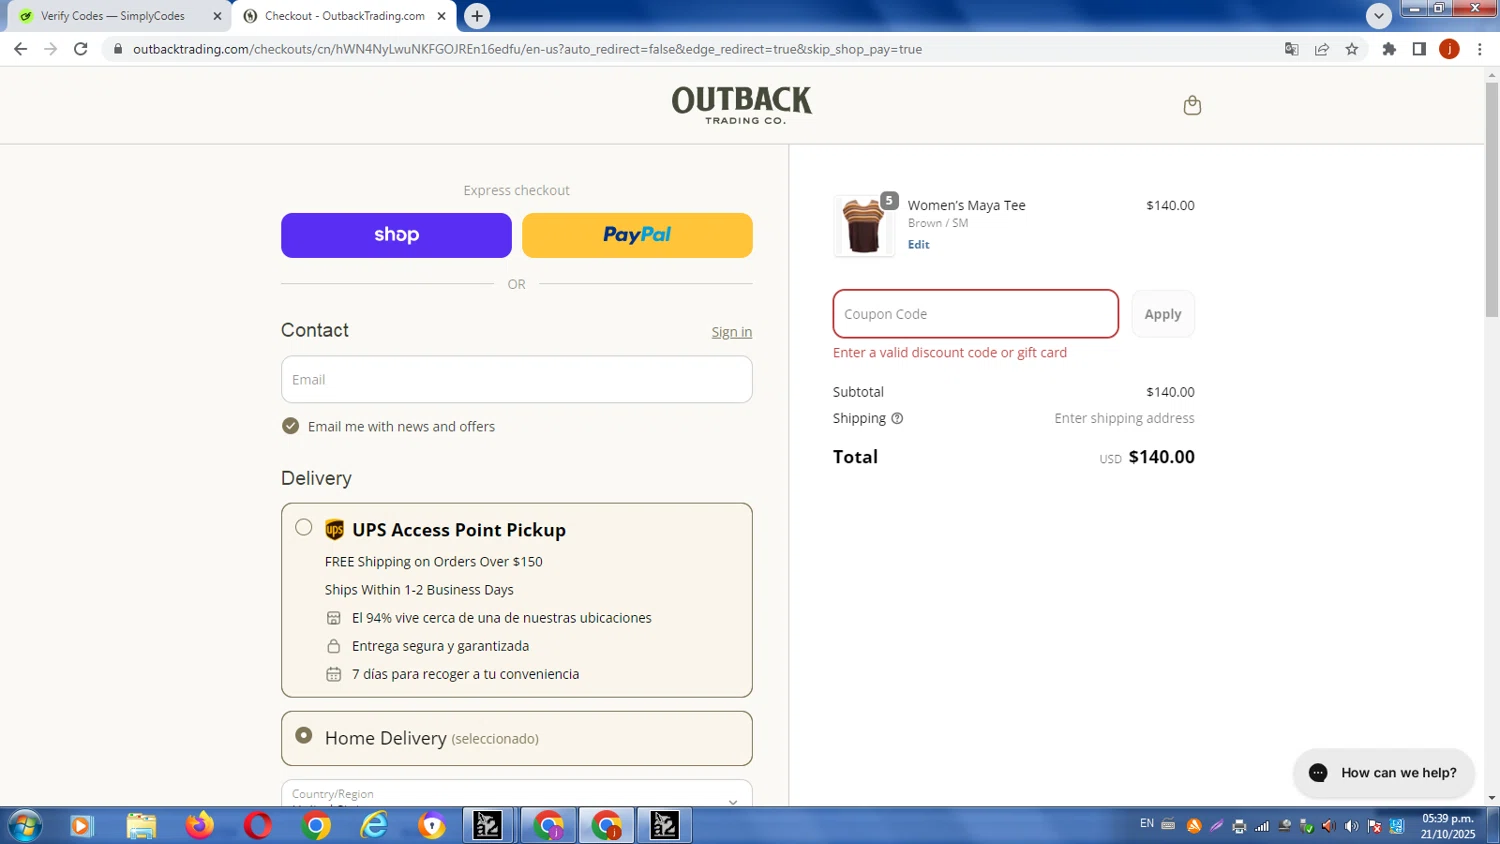Select Home Delivery radio option
This screenshot has height=844, width=1500.
tap(304, 736)
